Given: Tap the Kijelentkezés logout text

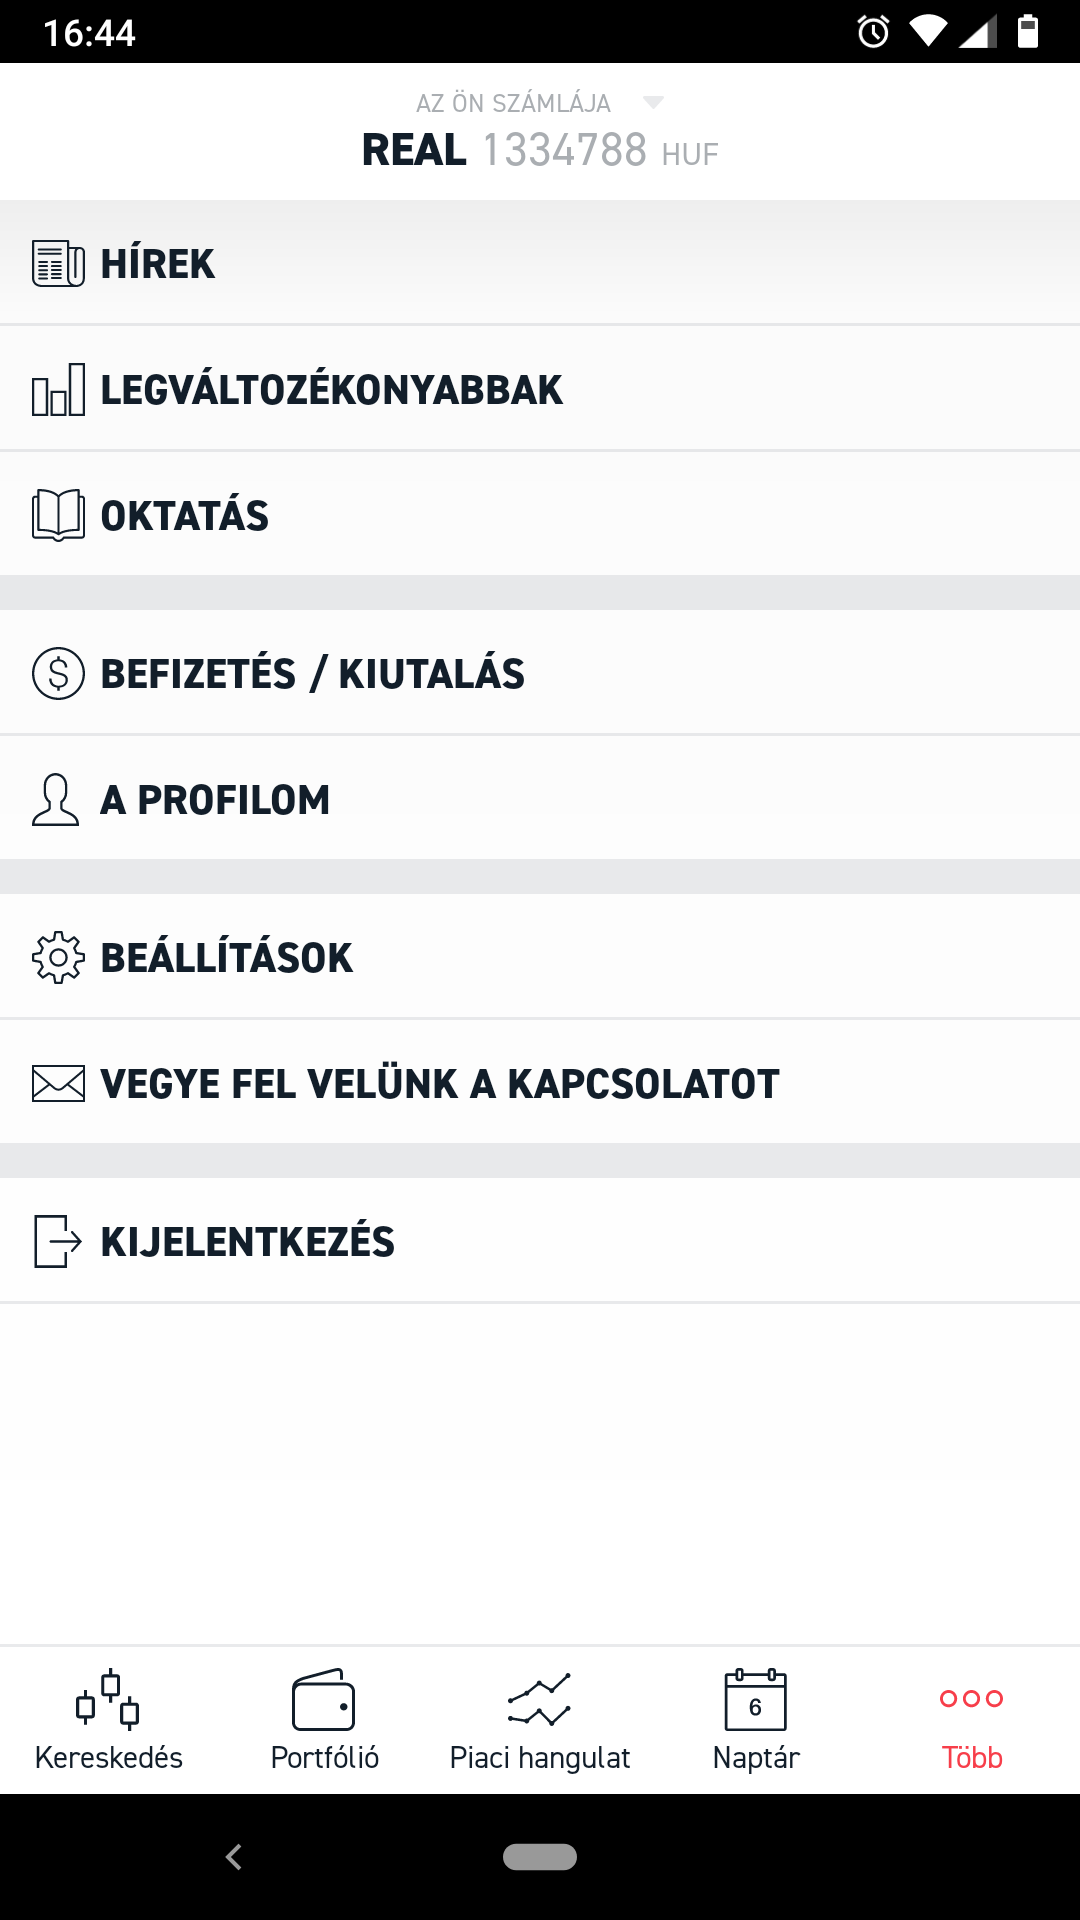Looking at the screenshot, I should [x=248, y=1242].
